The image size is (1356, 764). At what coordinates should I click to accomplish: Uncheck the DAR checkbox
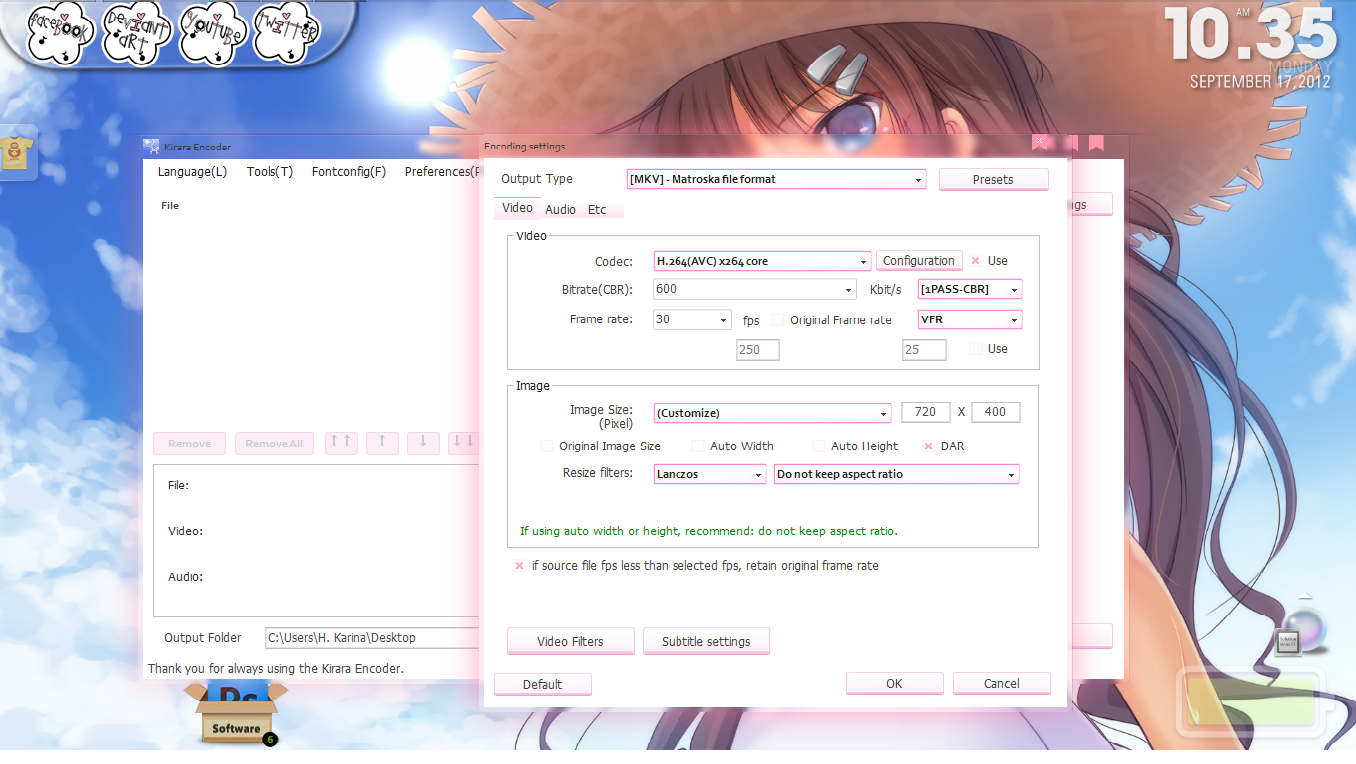[x=928, y=446]
